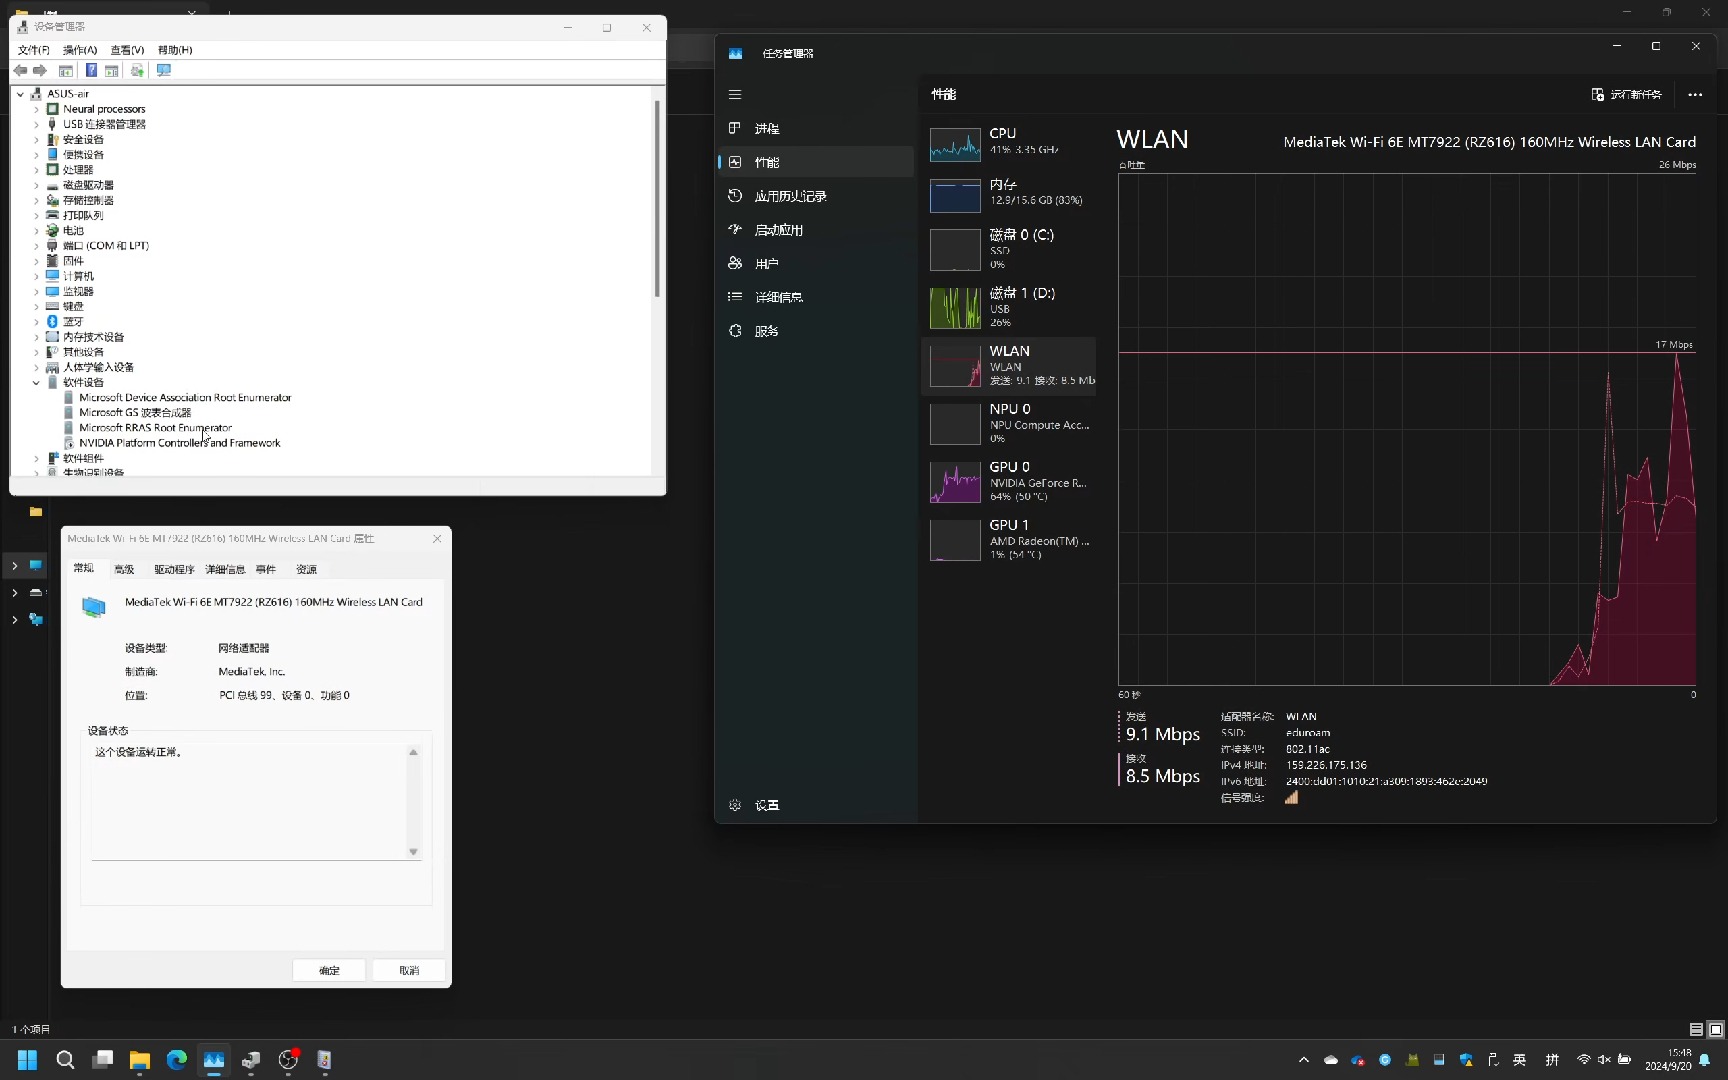Open the three-dot more options menu

[x=1695, y=94]
